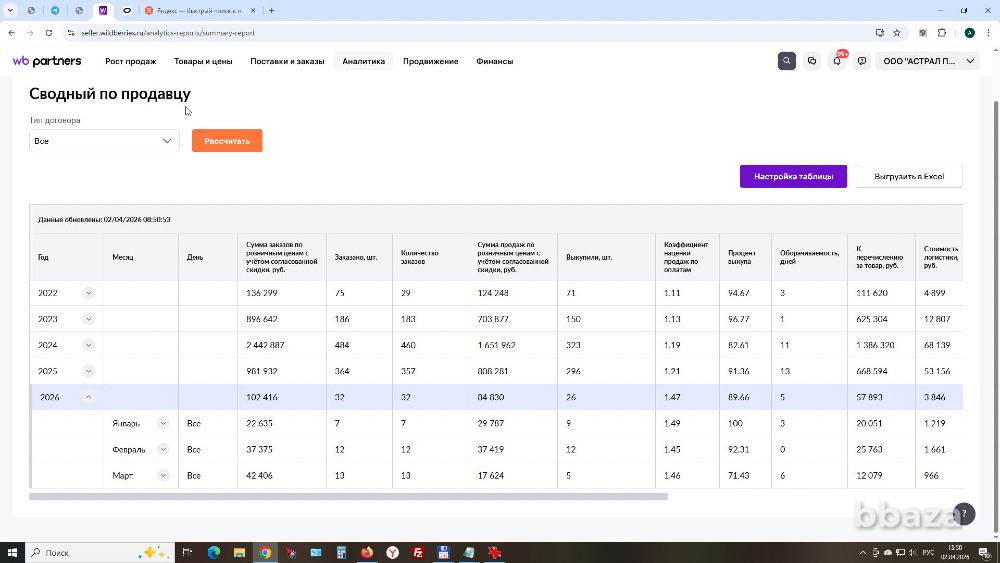Open the browser extensions puzzle icon
Viewport: 1000px width, 563px height.
pyautogui.click(x=942, y=32)
